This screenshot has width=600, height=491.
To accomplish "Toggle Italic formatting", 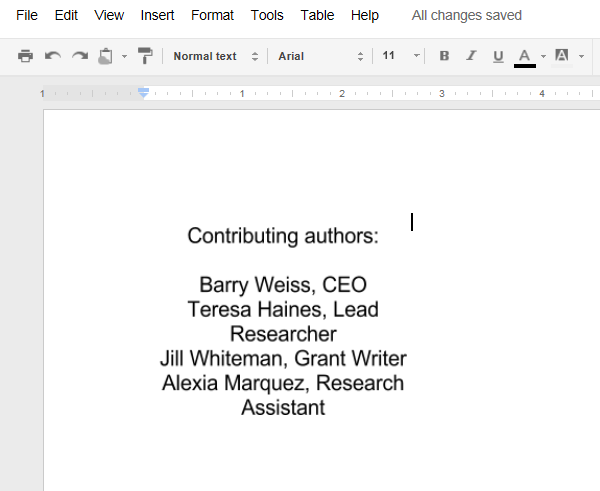I will (471, 56).
